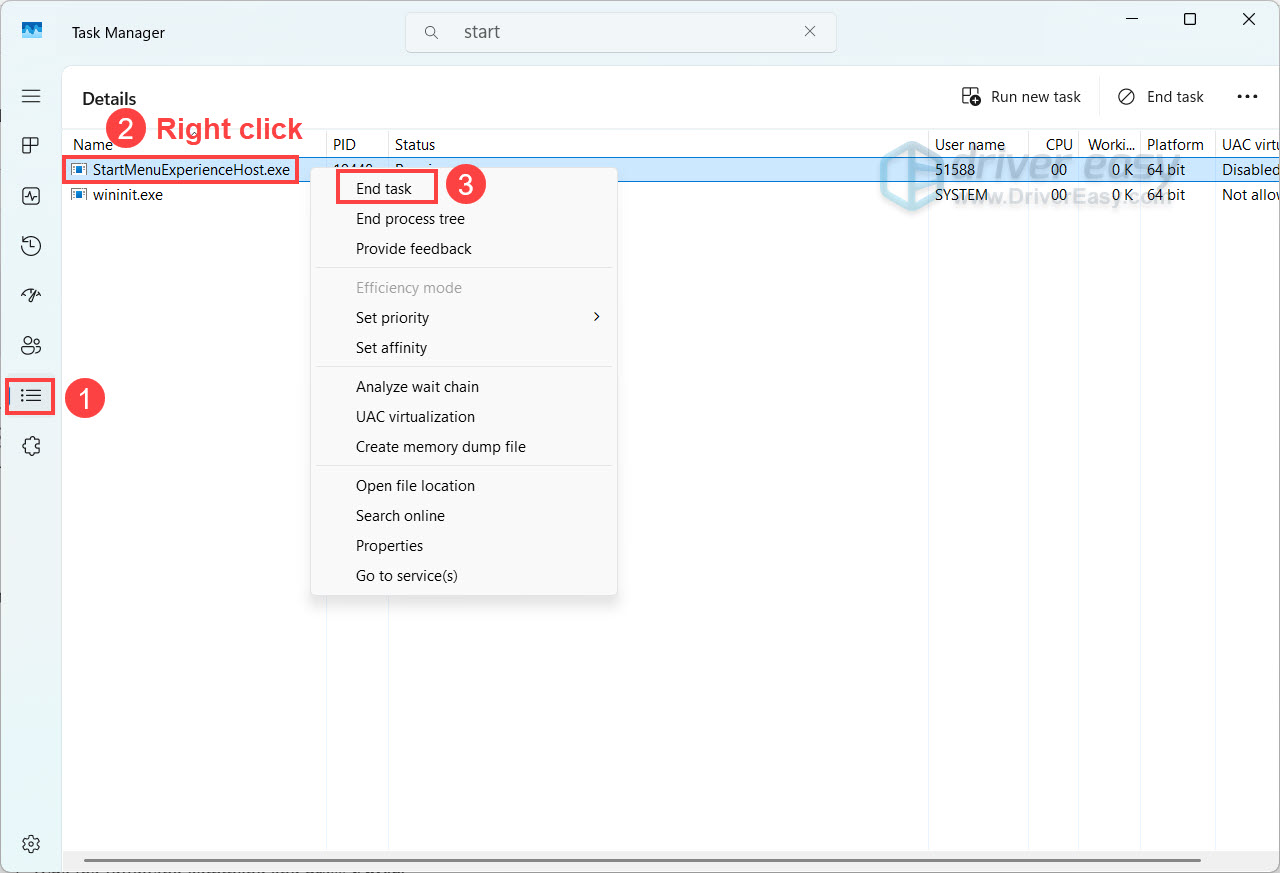Click the Not allowed UAC cell
Screen dimensions: 1280x873
pyautogui.click(x=1250, y=195)
